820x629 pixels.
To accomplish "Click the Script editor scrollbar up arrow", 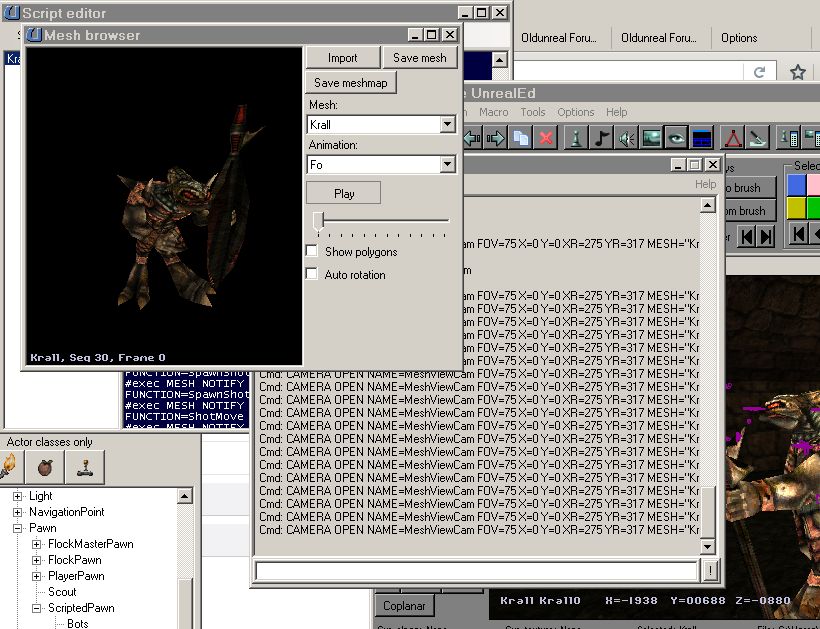I will click(499, 59).
